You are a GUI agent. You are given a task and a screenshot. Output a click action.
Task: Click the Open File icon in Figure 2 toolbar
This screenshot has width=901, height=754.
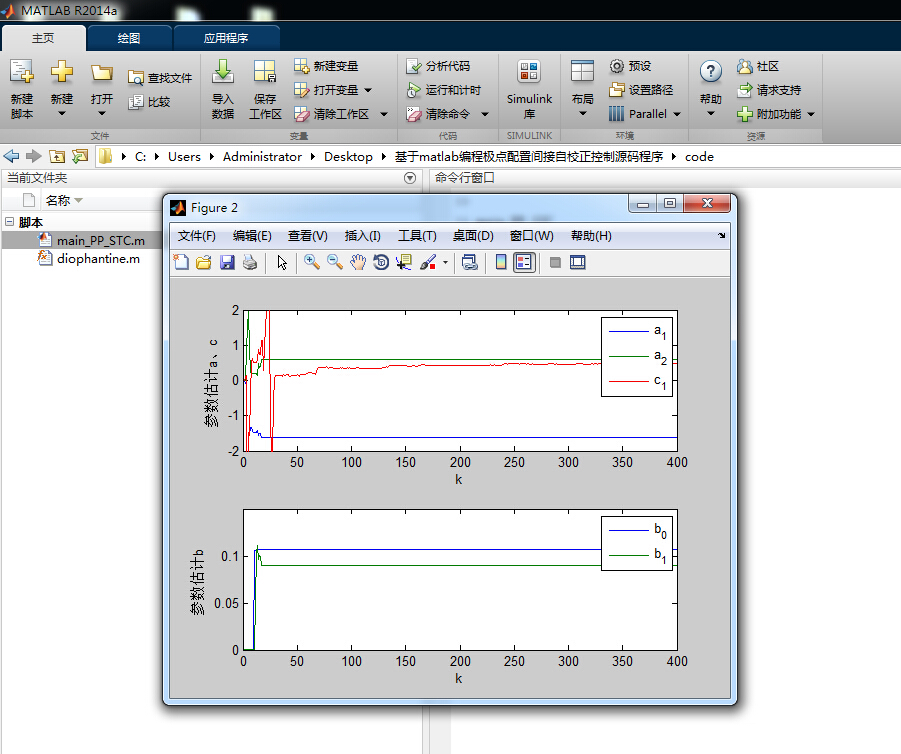[x=203, y=263]
